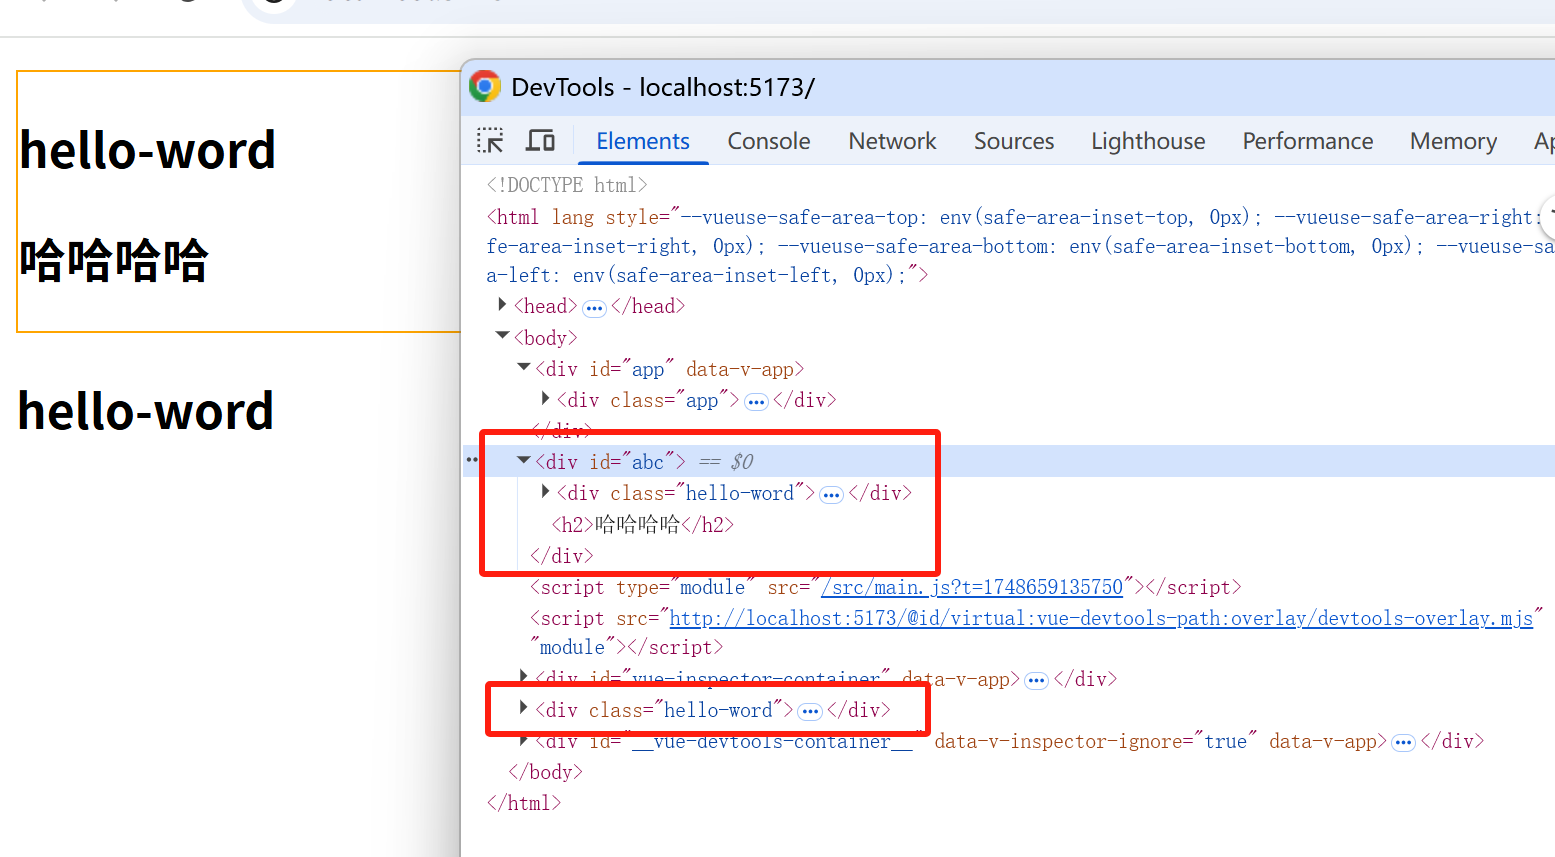The image size is (1555, 857).
Task: Click ellipsis badge of vue-inspector-container div
Action: click(1036, 681)
